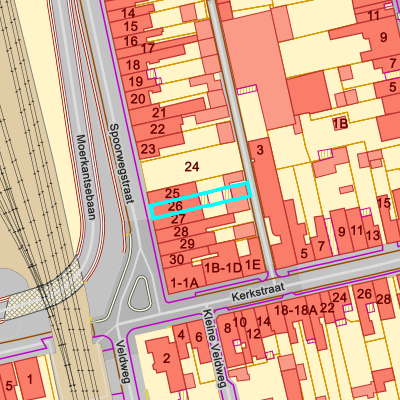Select the cyan-highlighted parcel number 26

pos(200,200)
